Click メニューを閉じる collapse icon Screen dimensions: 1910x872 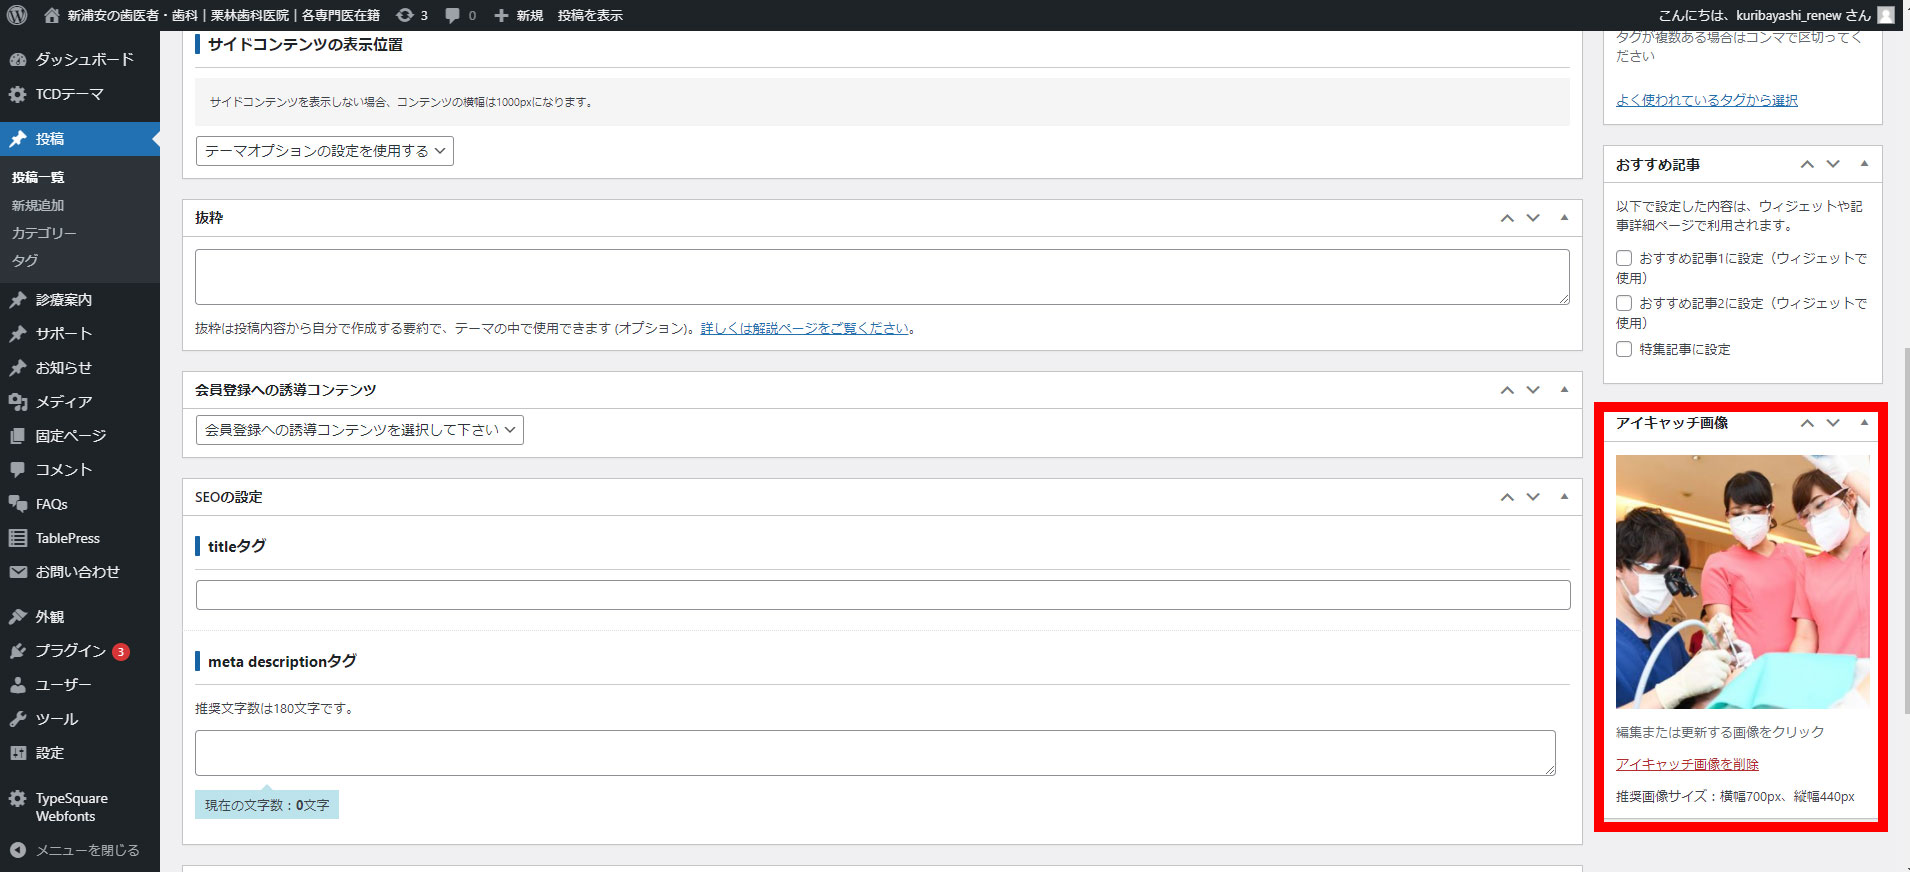pyautogui.click(x=18, y=850)
